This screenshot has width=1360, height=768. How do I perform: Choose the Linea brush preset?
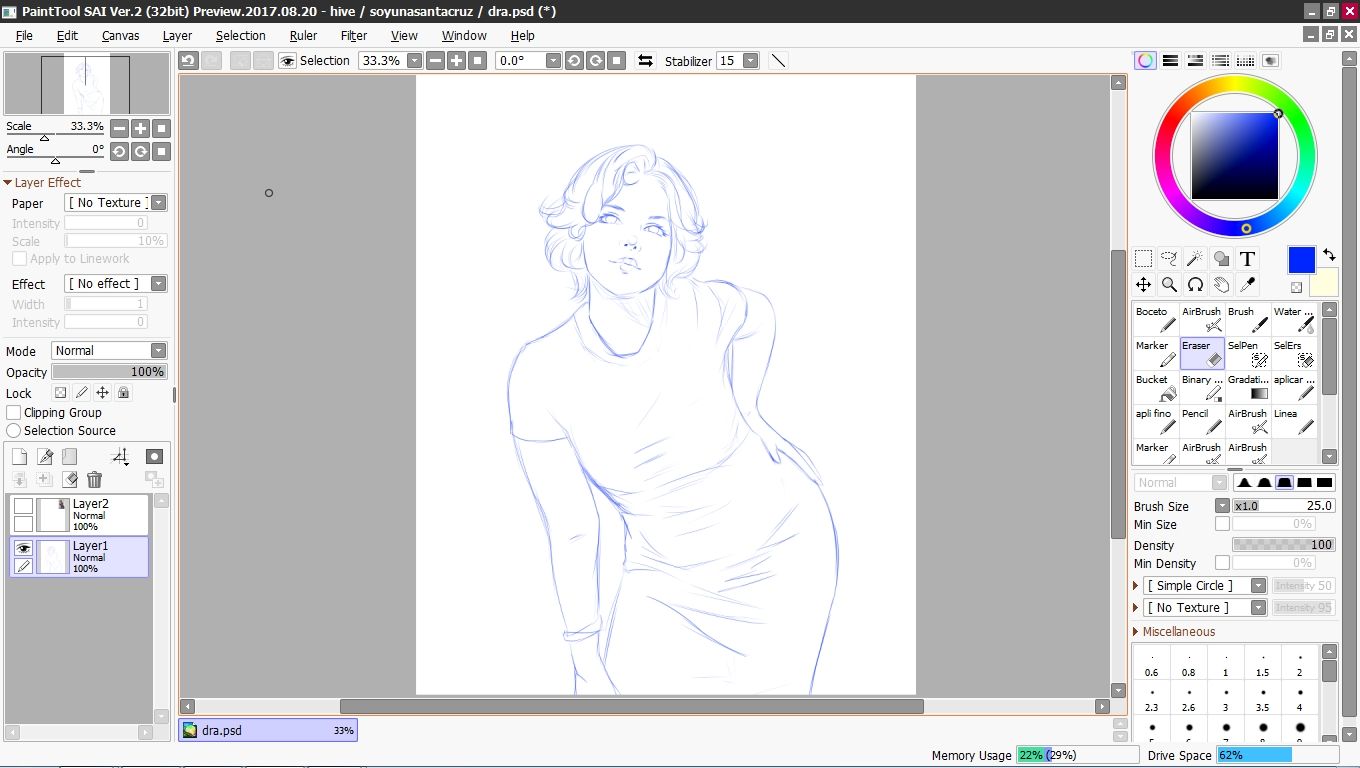point(1293,422)
